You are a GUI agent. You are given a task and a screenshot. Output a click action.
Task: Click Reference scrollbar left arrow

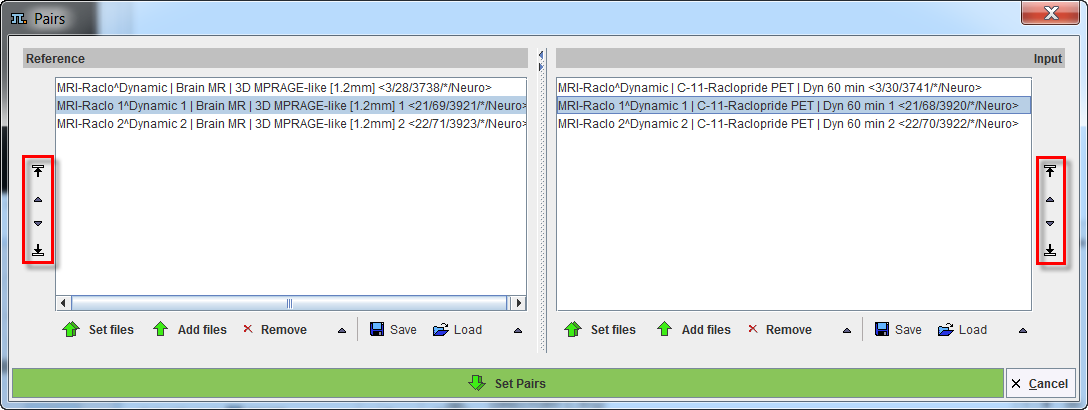point(63,303)
